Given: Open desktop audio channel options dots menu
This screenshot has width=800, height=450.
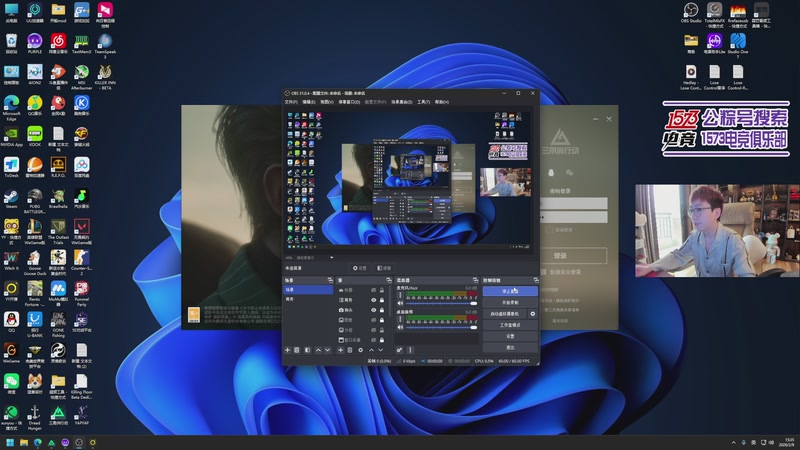Looking at the screenshot, I should point(400,319).
